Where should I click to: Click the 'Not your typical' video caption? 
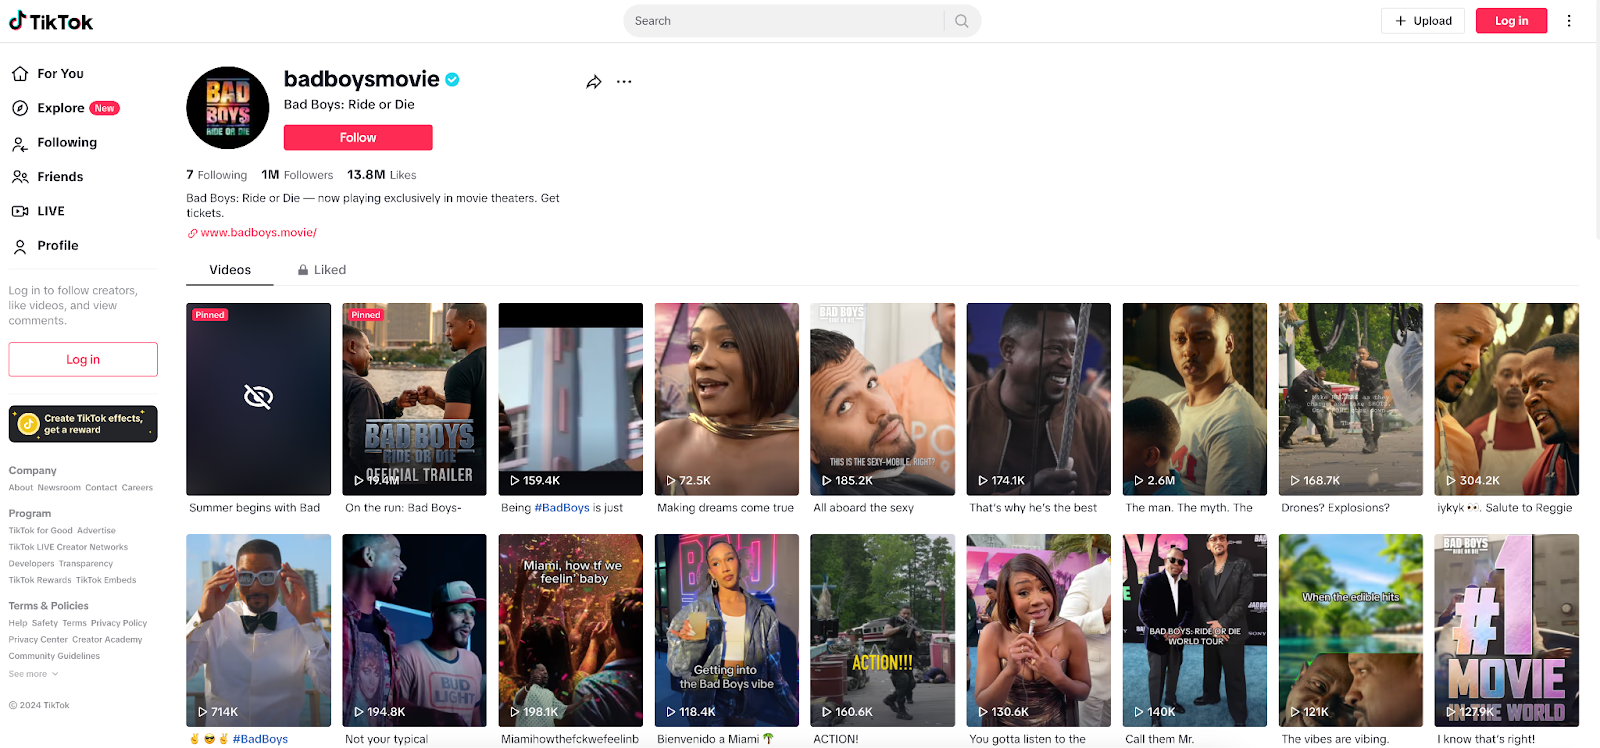point(386,739)
